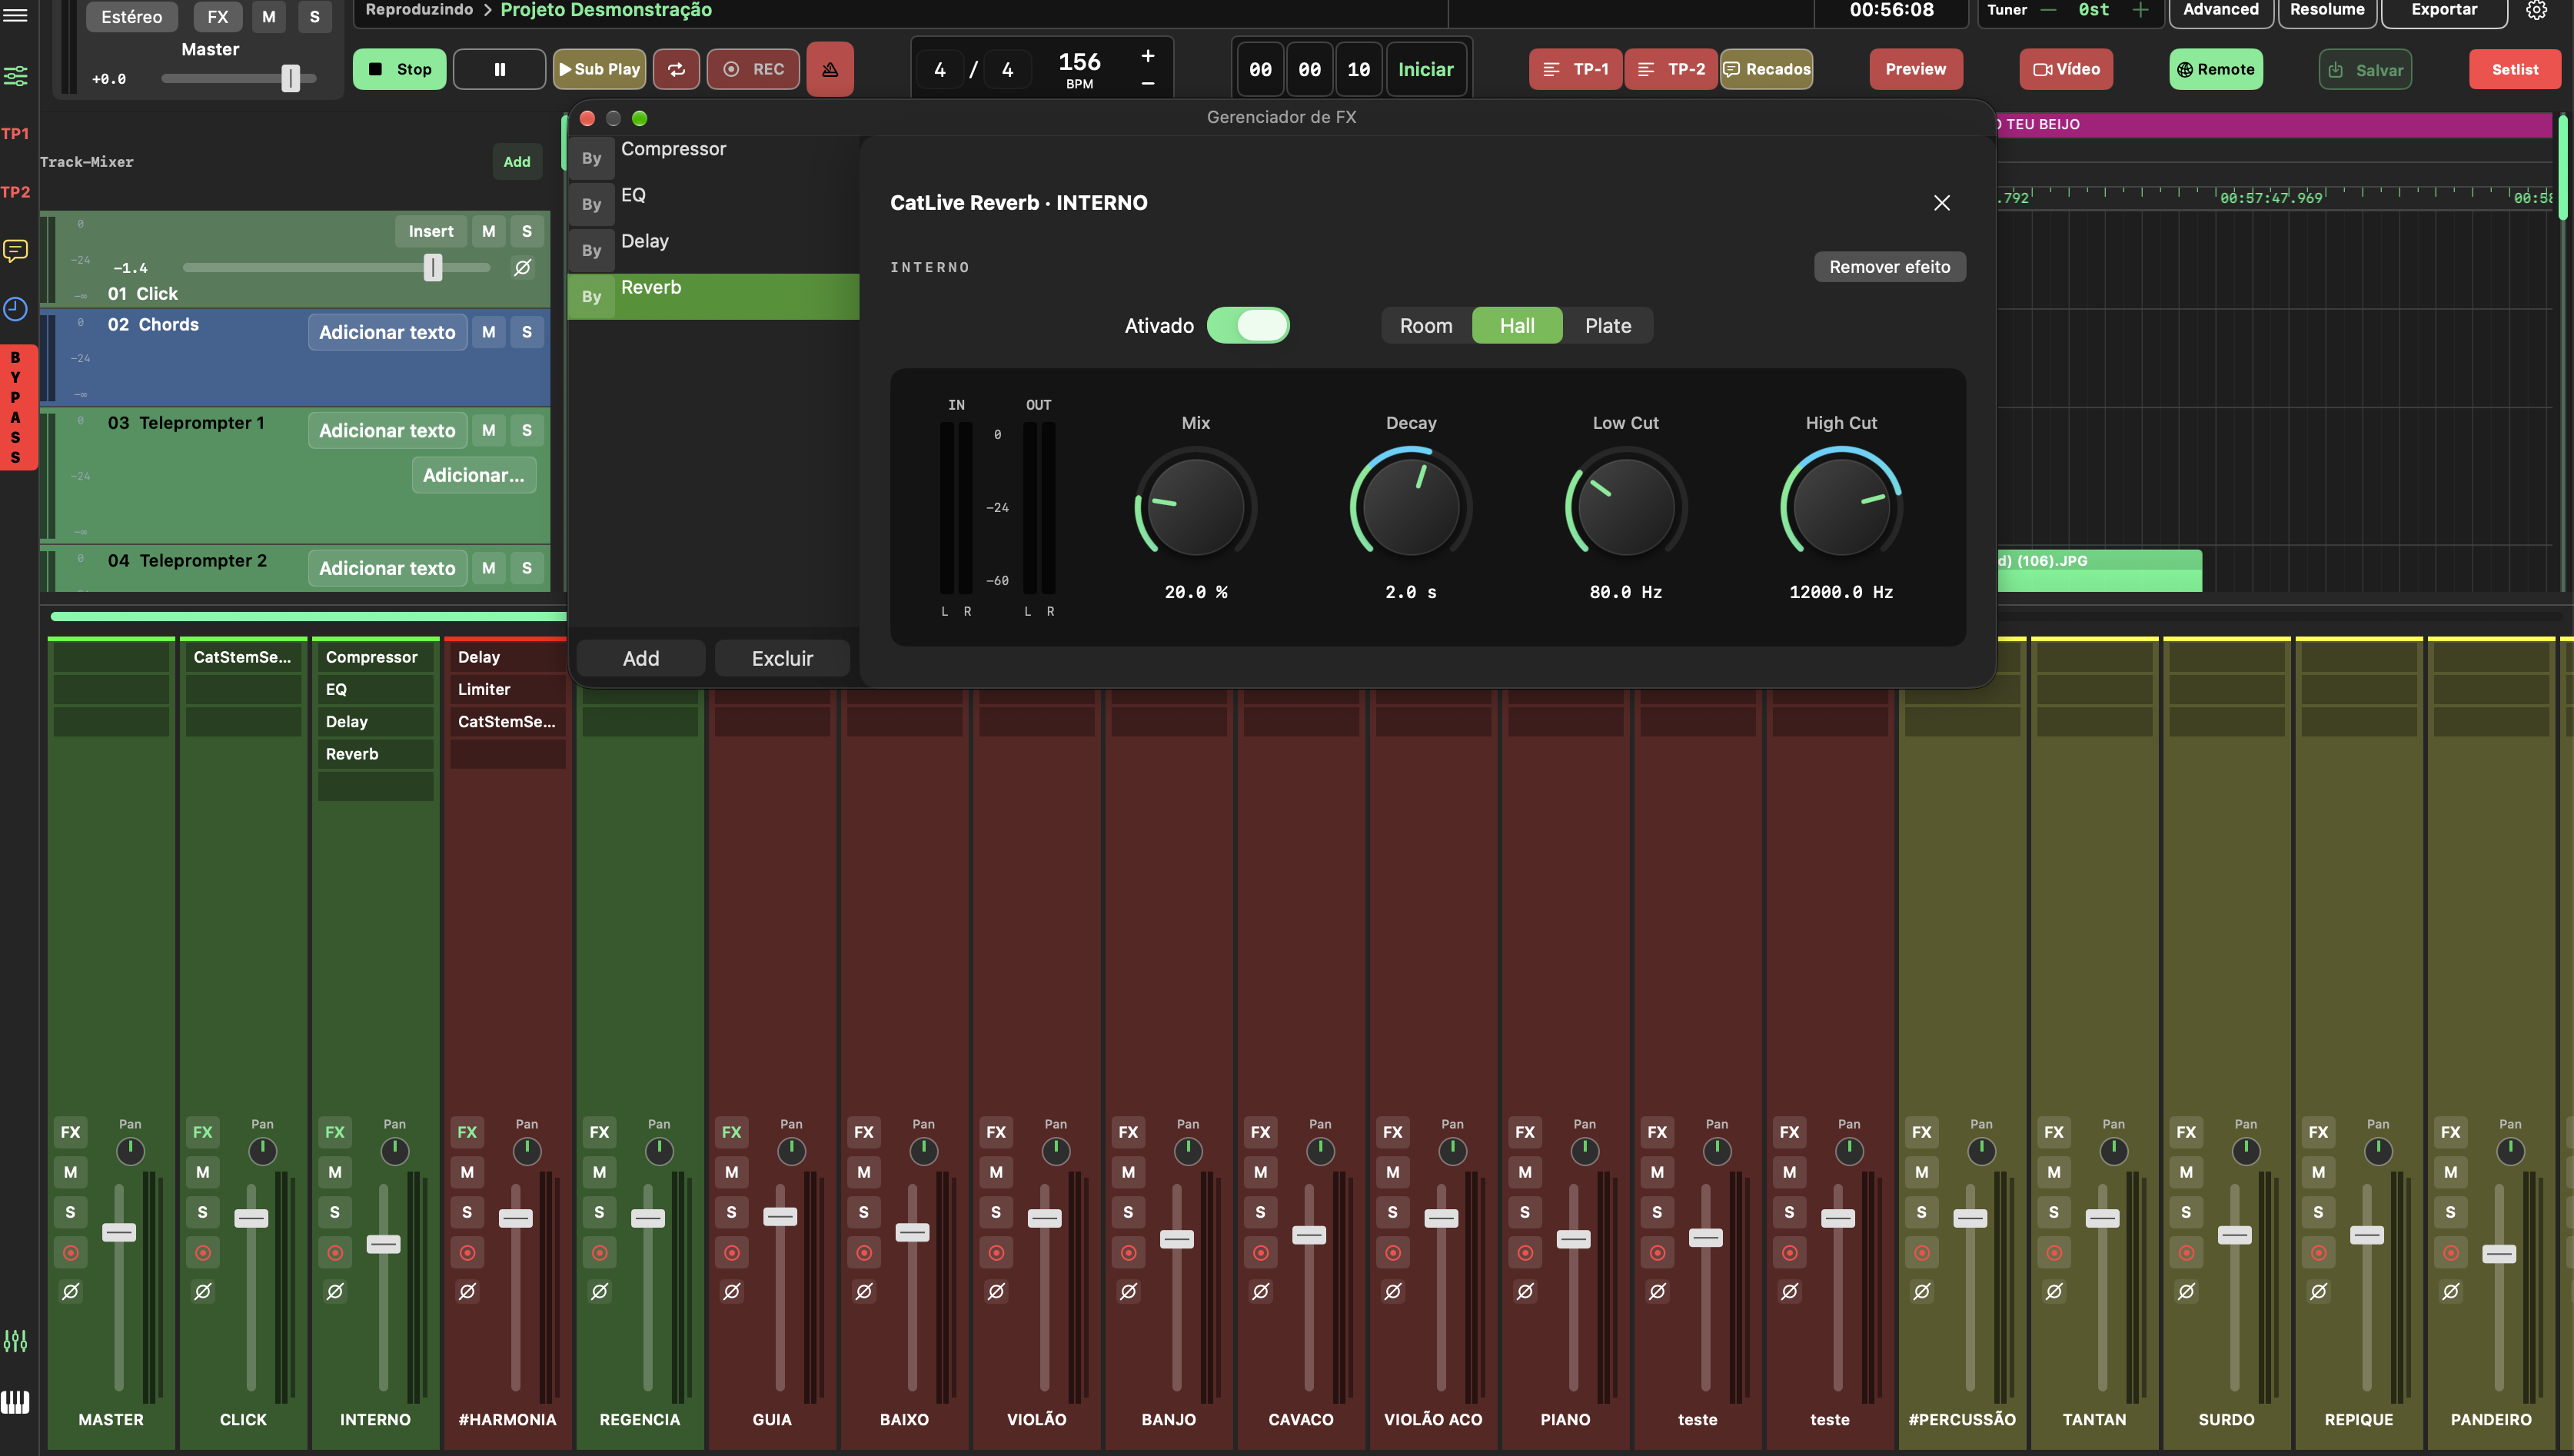Image resolution: width=2574 pixels, height=1456 pixels.
Task: Arm record on the PIANO channel
Action: tap(1524, 1252)
